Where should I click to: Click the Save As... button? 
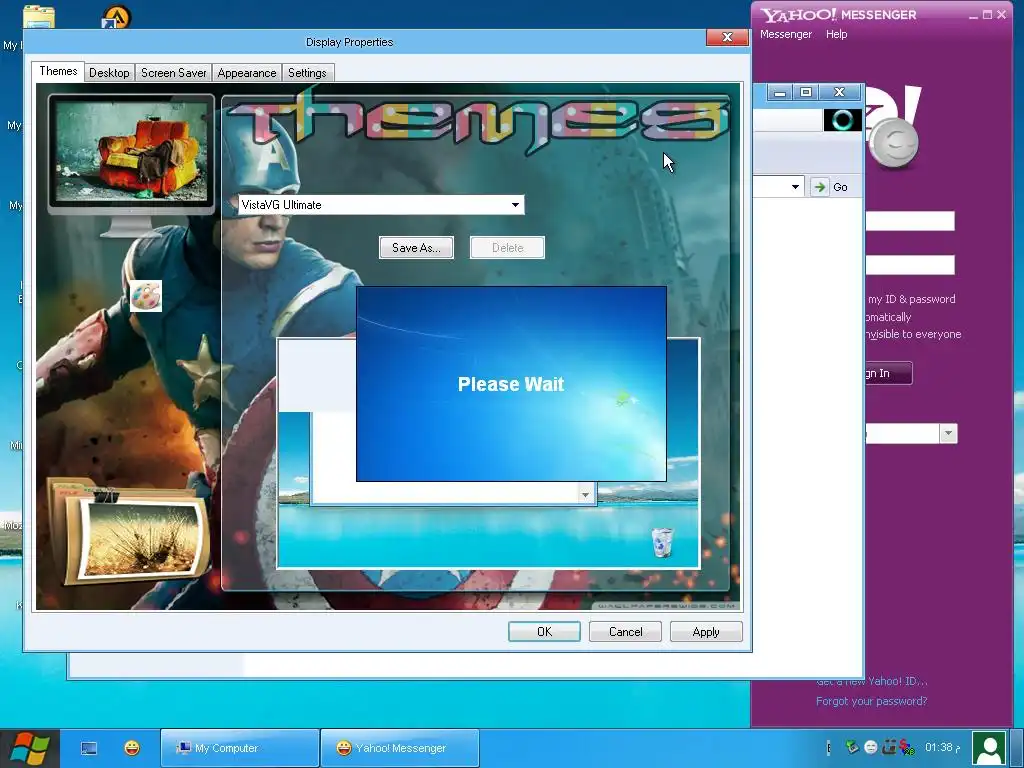tap(416, 248)
